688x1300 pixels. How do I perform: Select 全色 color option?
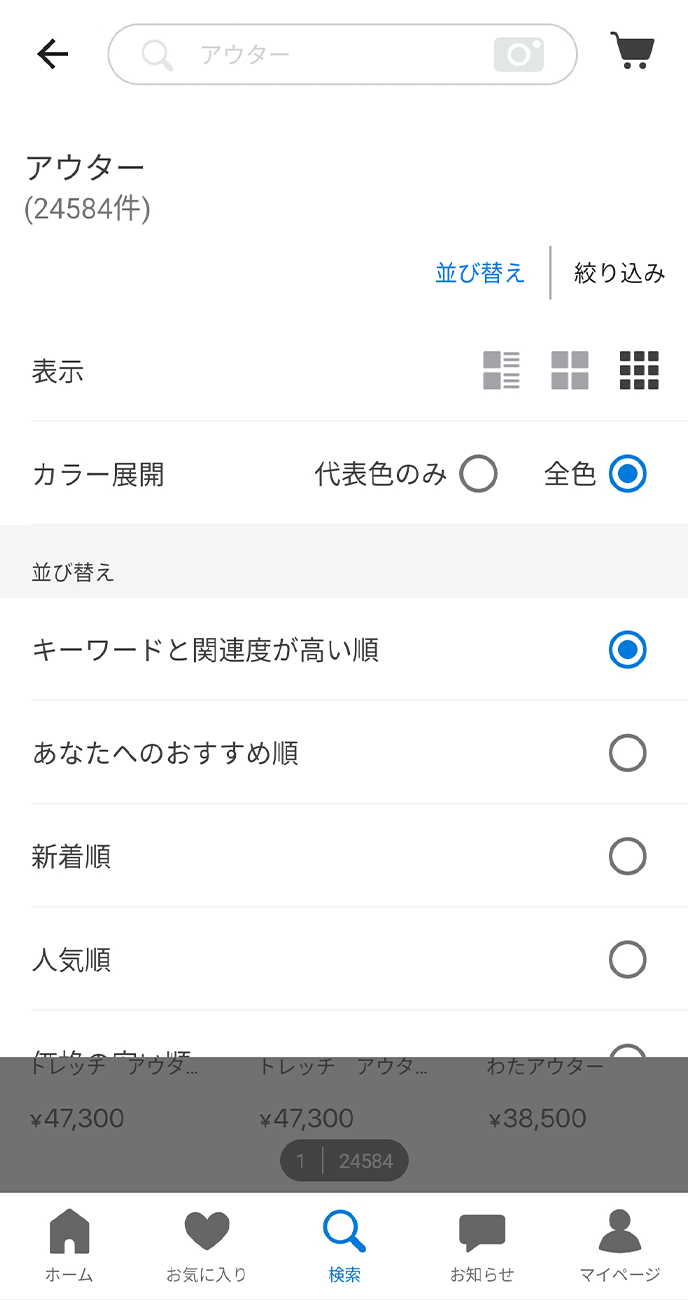[627, 474]
